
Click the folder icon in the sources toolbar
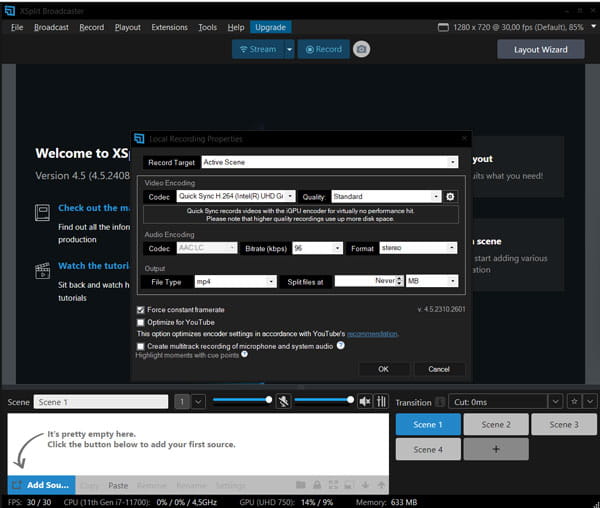[301, 485]
